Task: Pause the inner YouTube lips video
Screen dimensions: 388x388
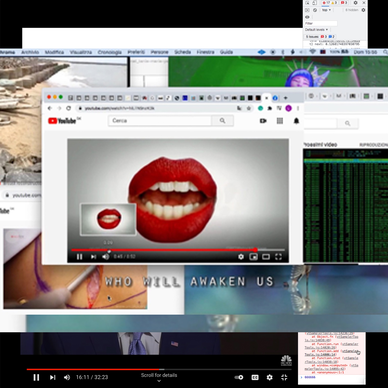Action: [79, 257]
